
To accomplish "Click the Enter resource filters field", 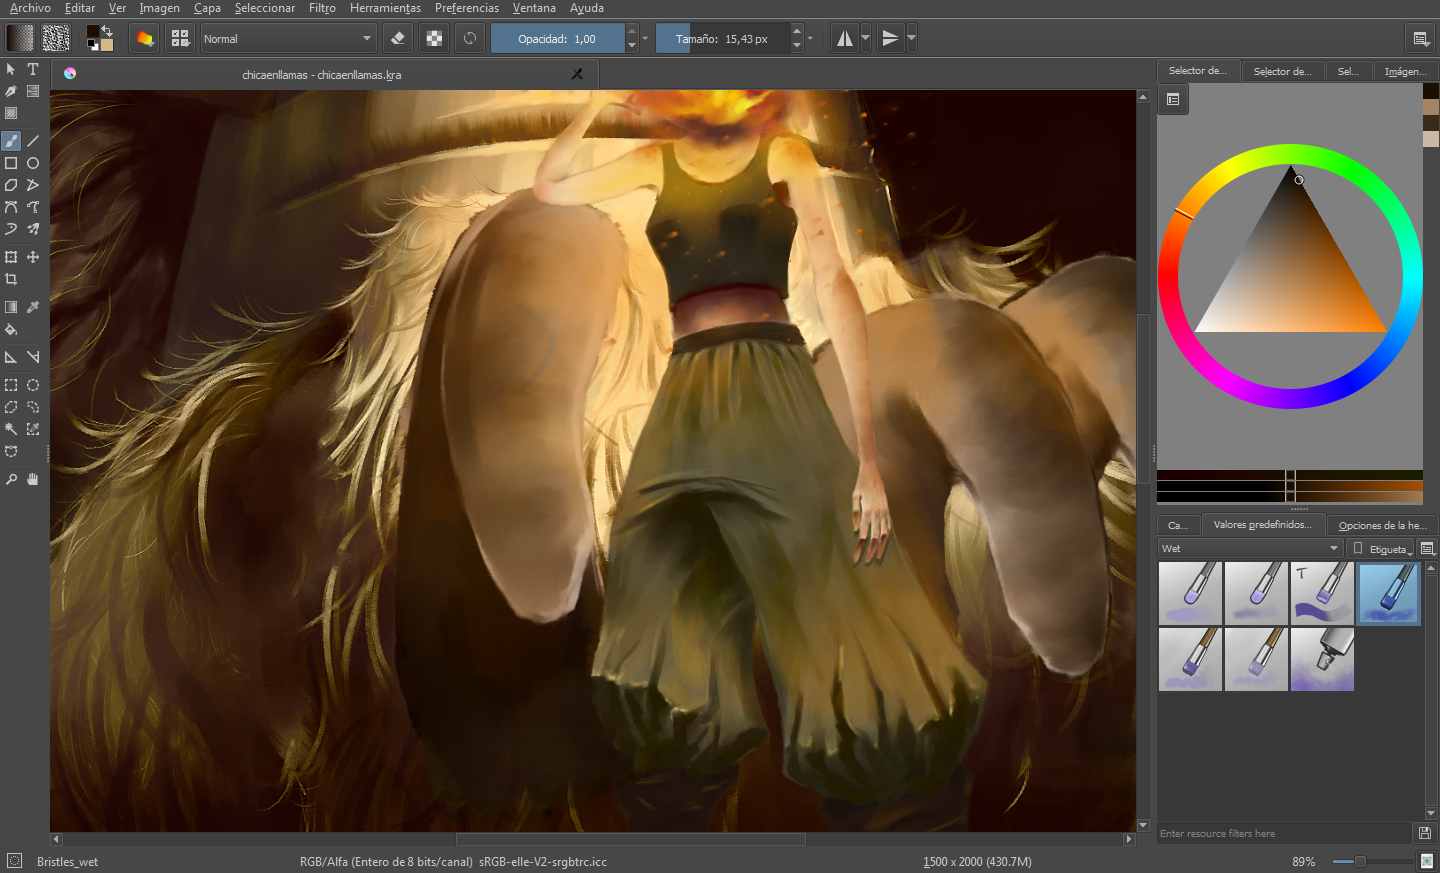I will tap(1284, 833).
